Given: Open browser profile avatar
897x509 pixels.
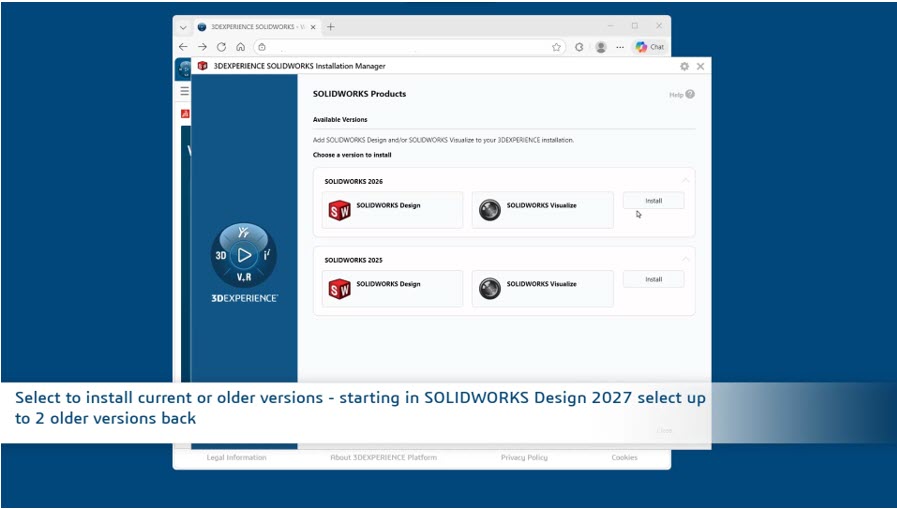Looking at the screenshot, I should (600, 47).
